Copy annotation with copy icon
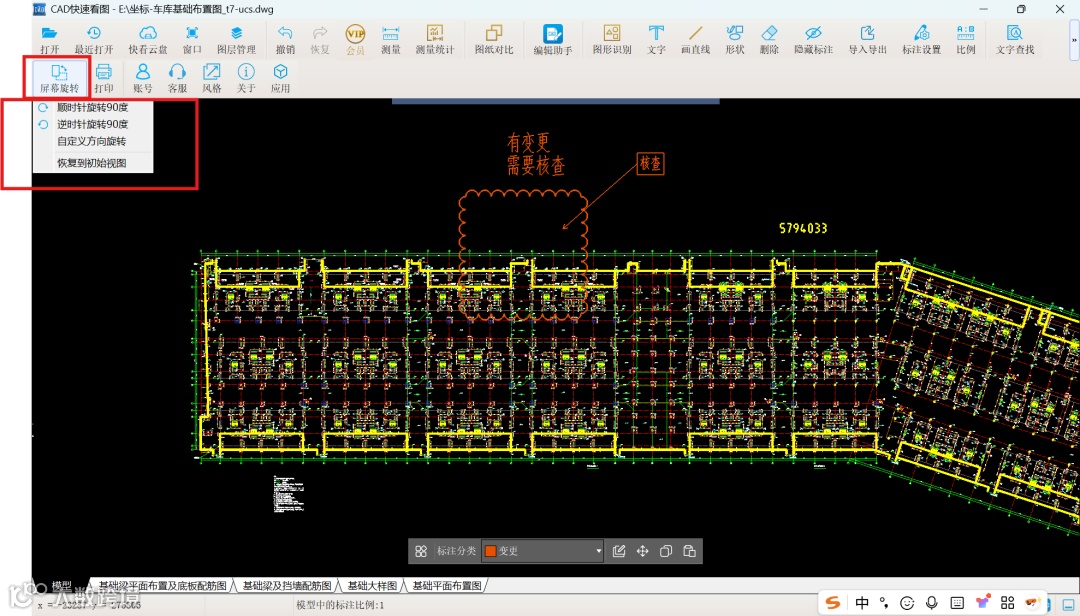The height and width of the screenshot is (616, 1080). (x=665, y=551)
